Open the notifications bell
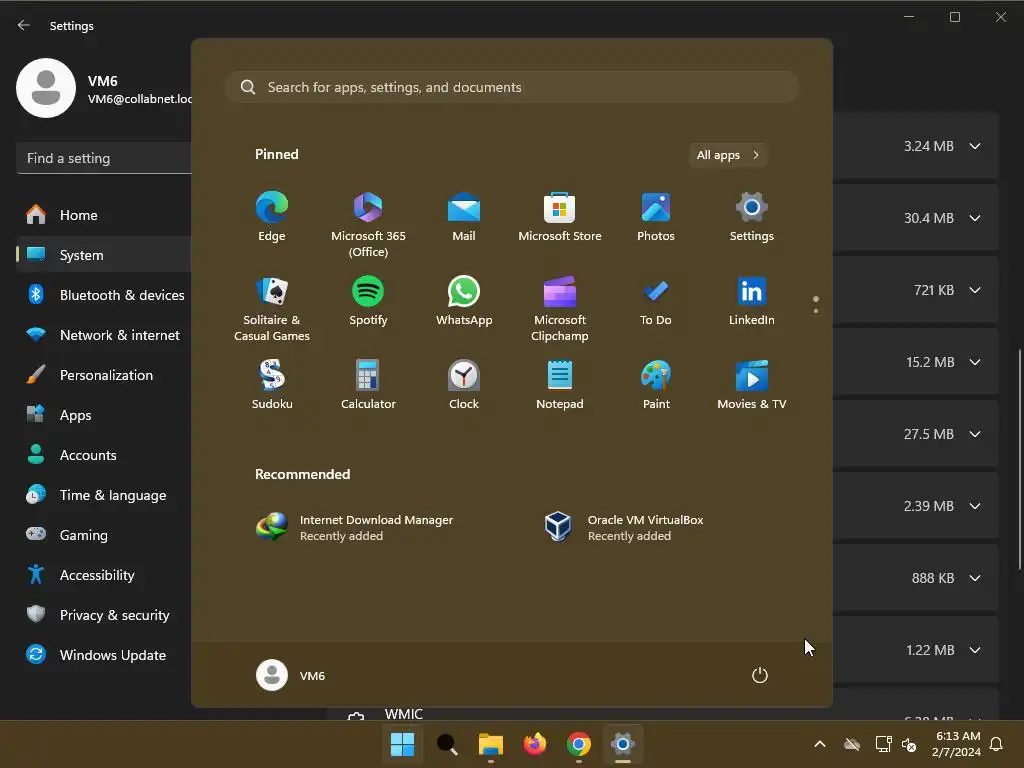The image size is (1024, 768). (x=997, y=744)
